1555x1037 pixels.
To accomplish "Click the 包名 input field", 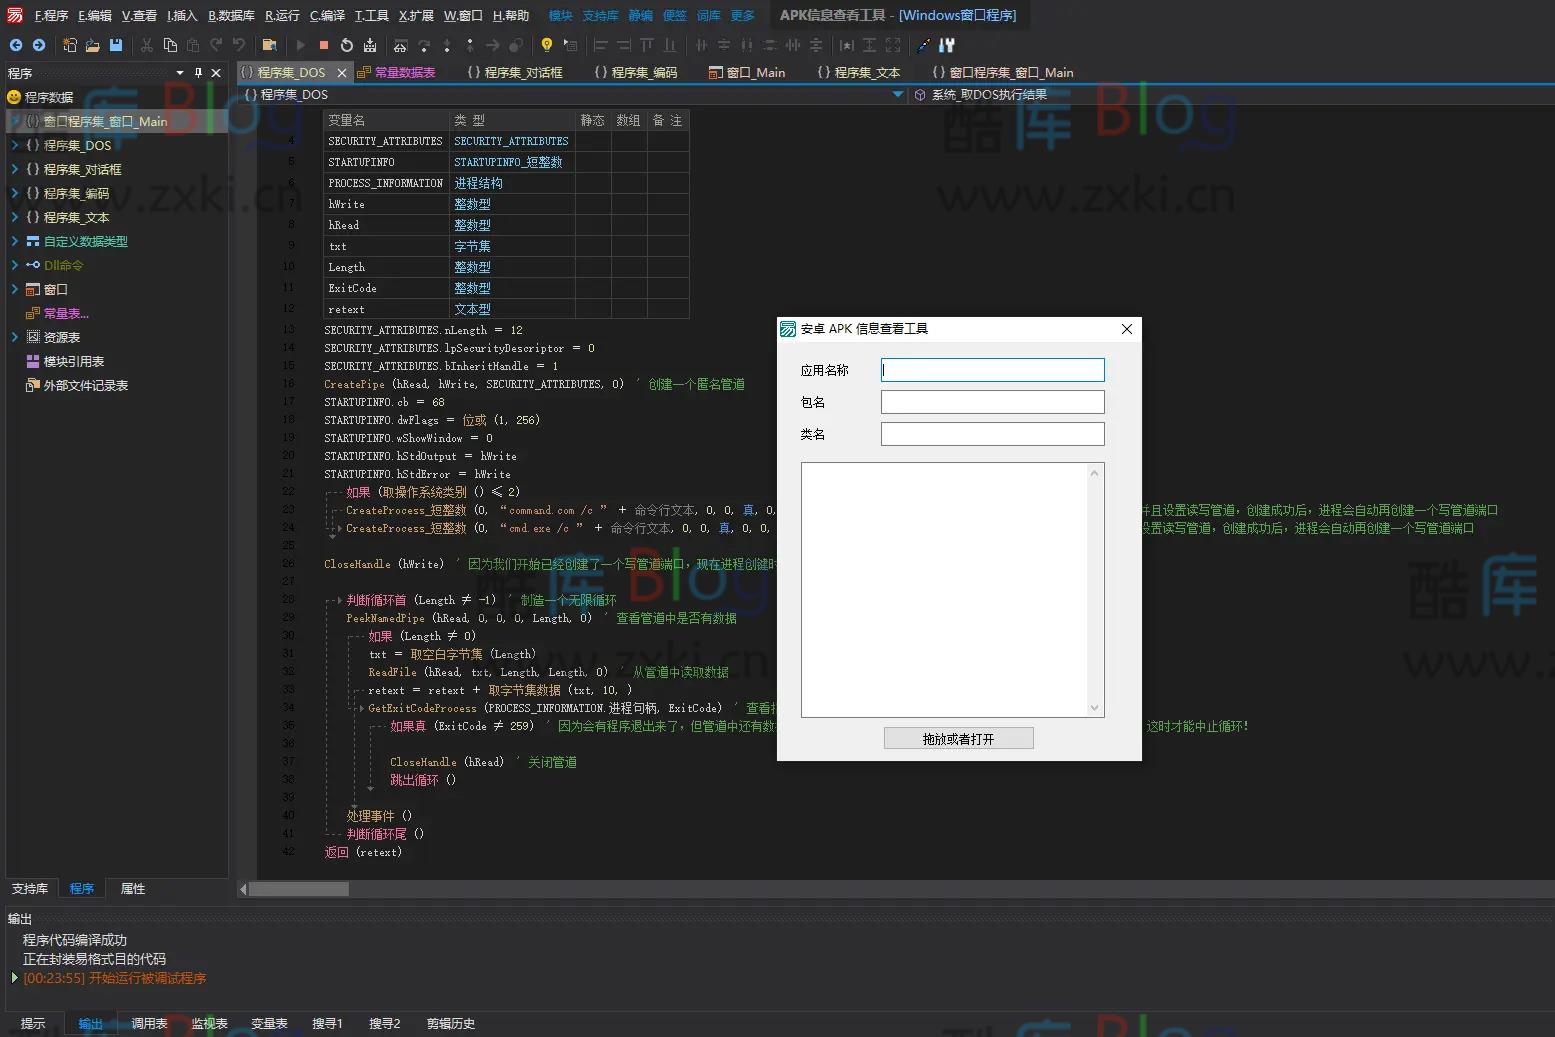I will pos(992,402).
